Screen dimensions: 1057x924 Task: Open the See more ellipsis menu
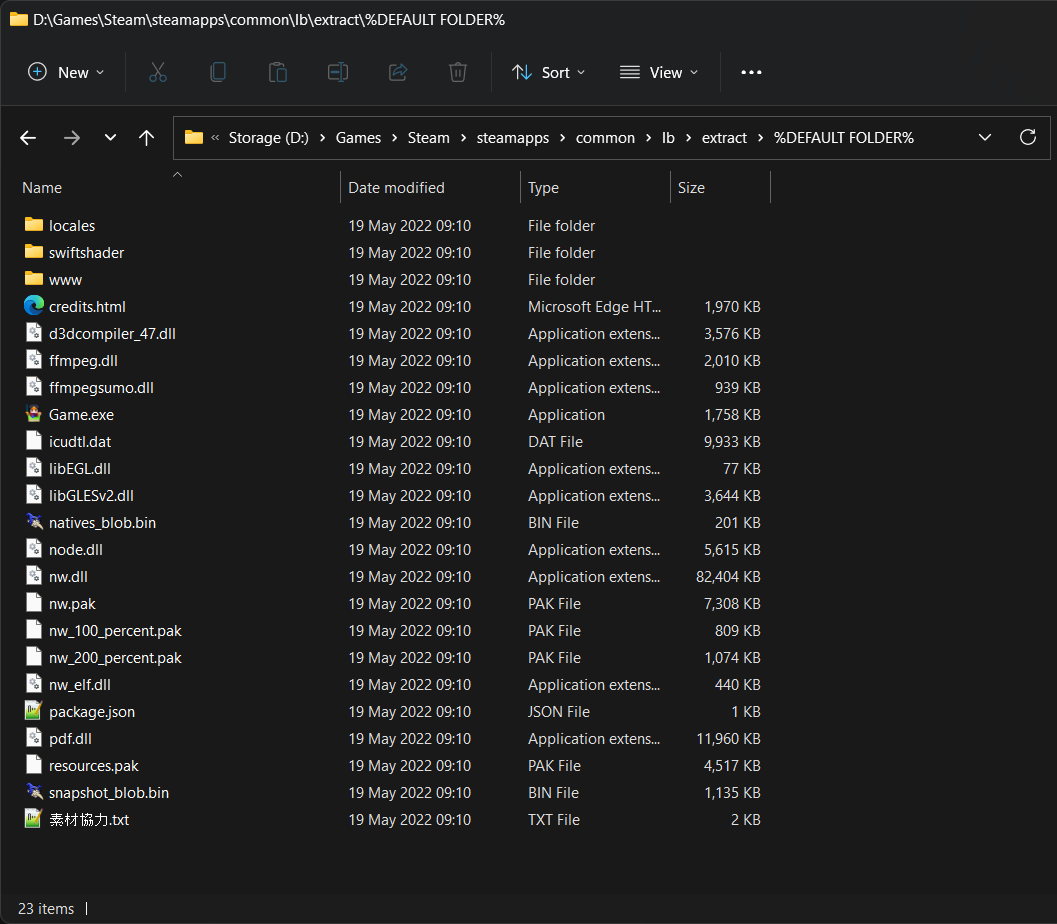751,72
